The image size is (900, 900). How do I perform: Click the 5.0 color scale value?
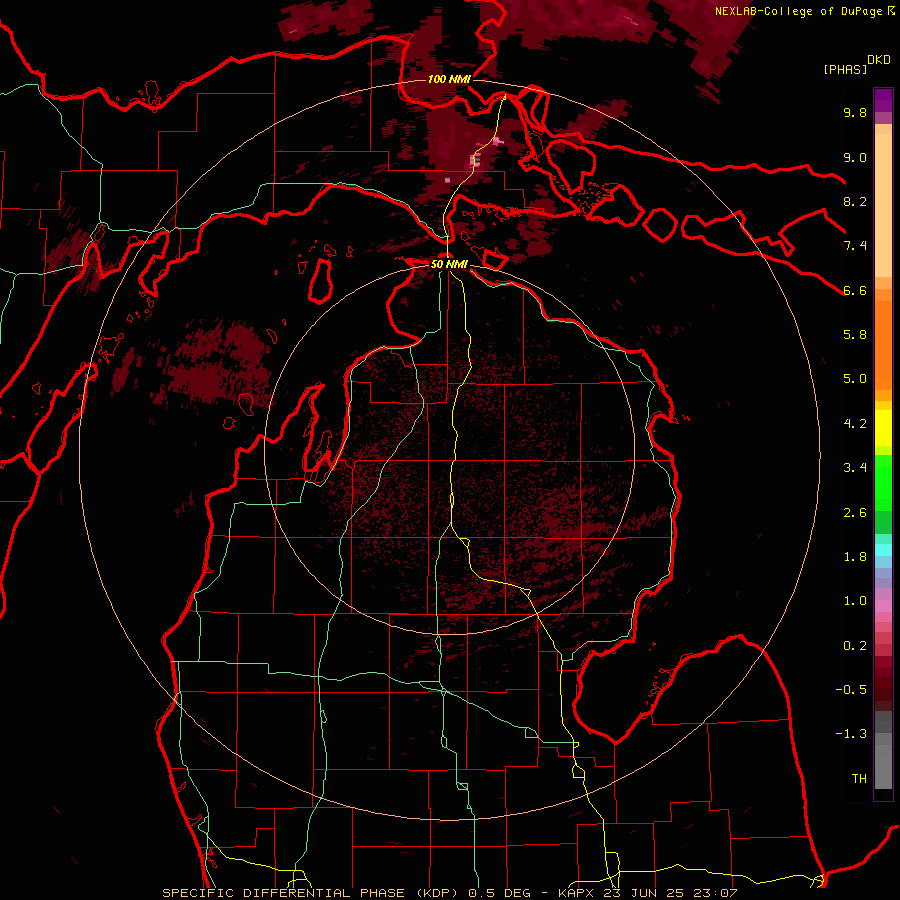point(855,379)
